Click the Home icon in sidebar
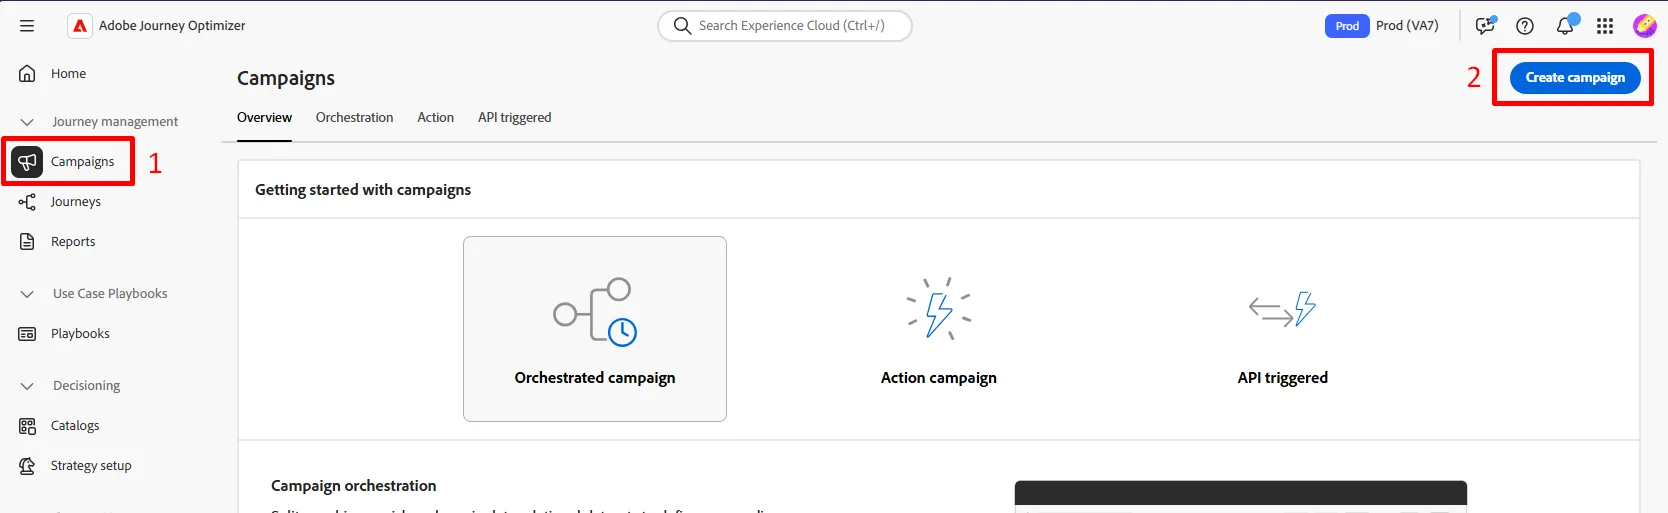The image size is (1668, 513). click(27, 73)
